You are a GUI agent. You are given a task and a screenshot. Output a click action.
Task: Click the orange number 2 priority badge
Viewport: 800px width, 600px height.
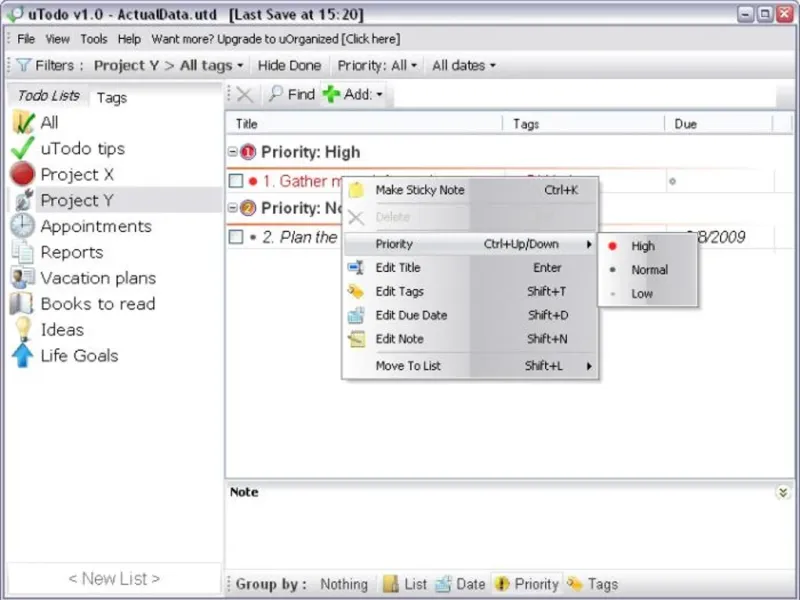[248, 208]
